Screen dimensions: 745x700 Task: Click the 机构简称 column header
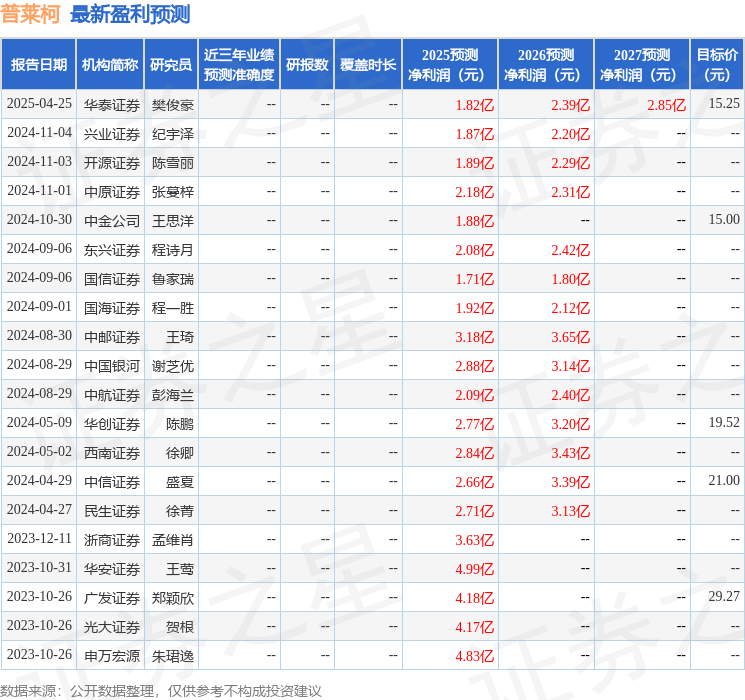point(110,65)
